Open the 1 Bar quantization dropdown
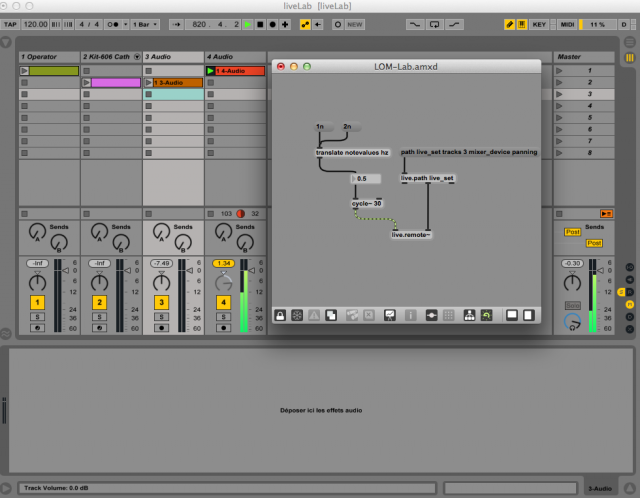This screenshot has width=640, height=498. coord(143,22)
